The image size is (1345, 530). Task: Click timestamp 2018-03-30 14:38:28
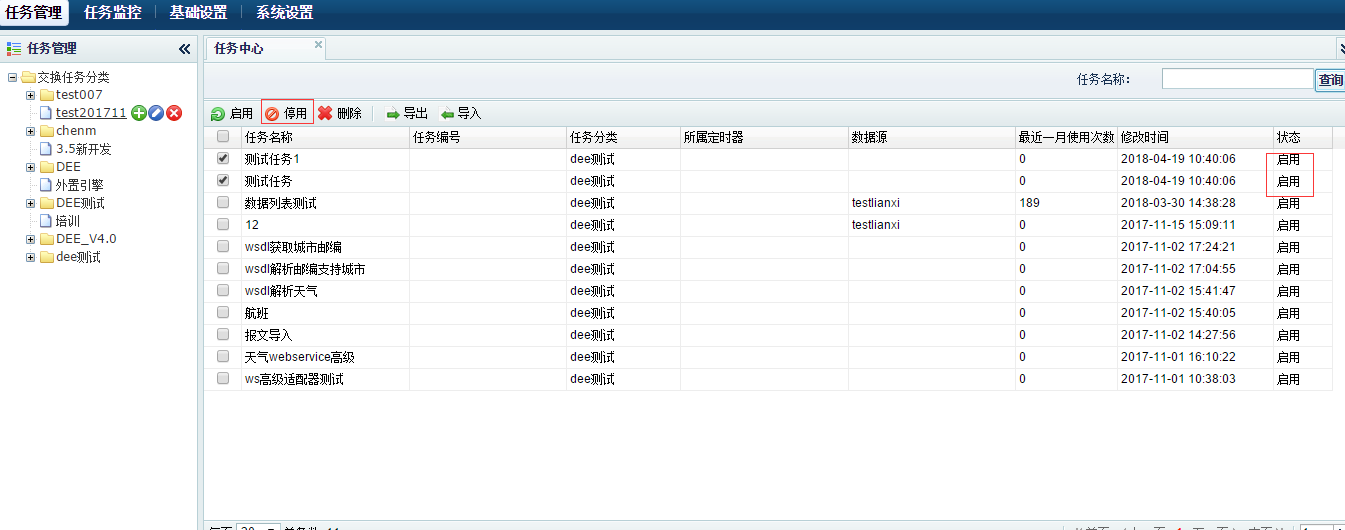click(1178, 203)
